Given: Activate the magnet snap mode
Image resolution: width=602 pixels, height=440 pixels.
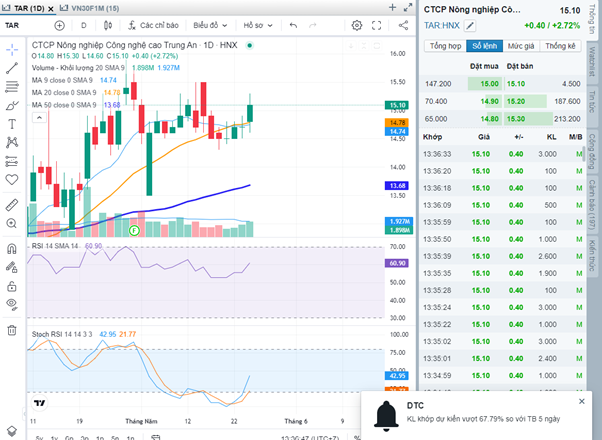Looking at the screenshot, I should pyautogui.click(x=12, y=249).
